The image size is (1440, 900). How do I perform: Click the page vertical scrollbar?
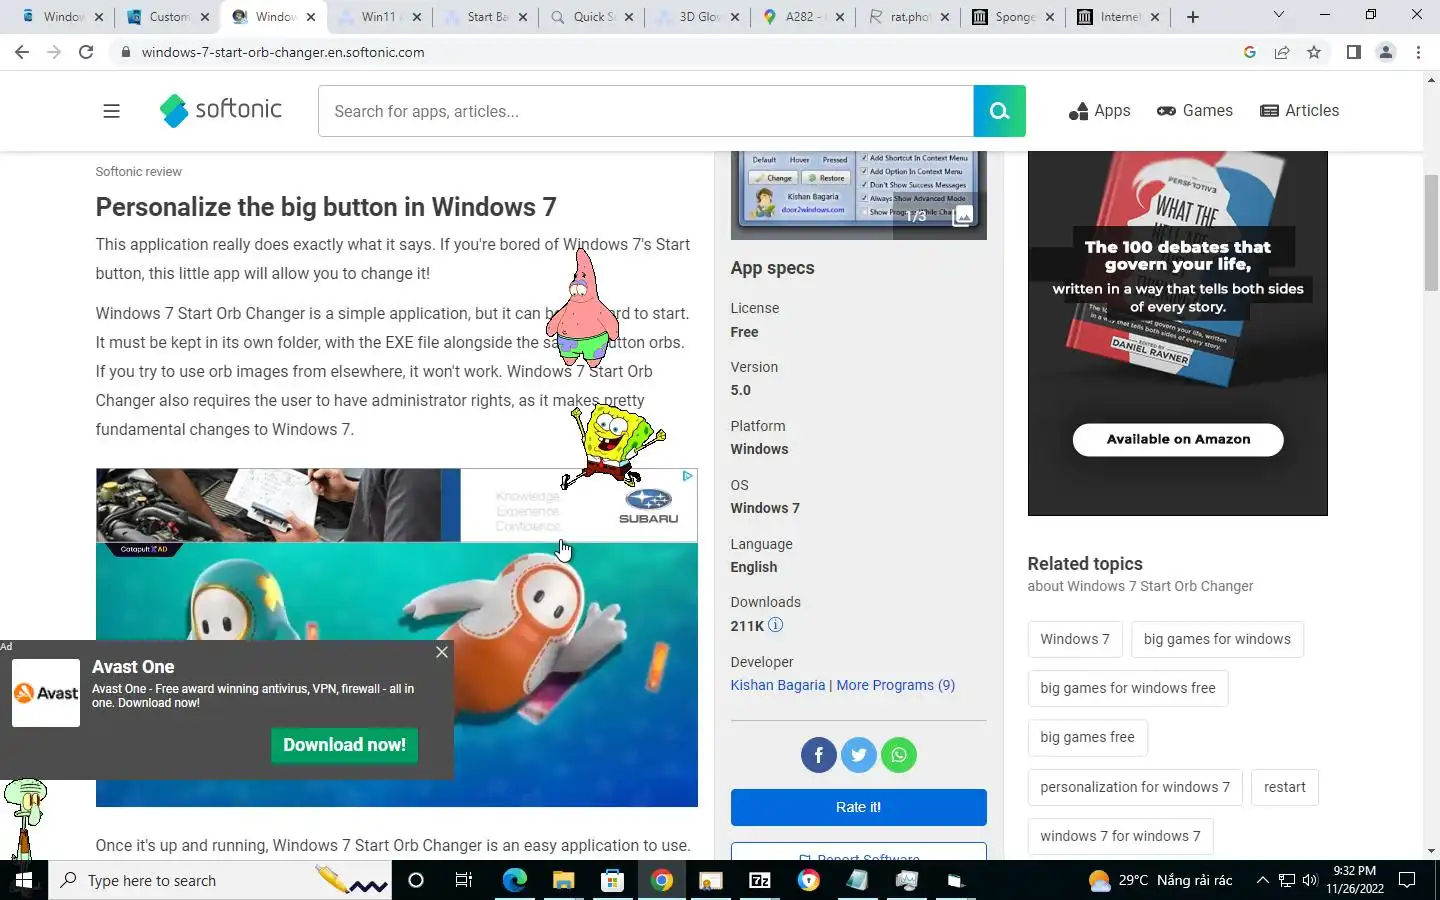pyautogui.click(x=1432, y=232)
